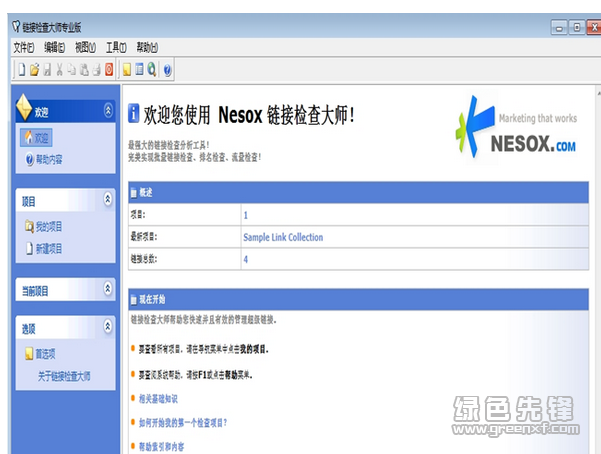
Task: Click the app icon in title bar
Action: [x=16, y=26]
